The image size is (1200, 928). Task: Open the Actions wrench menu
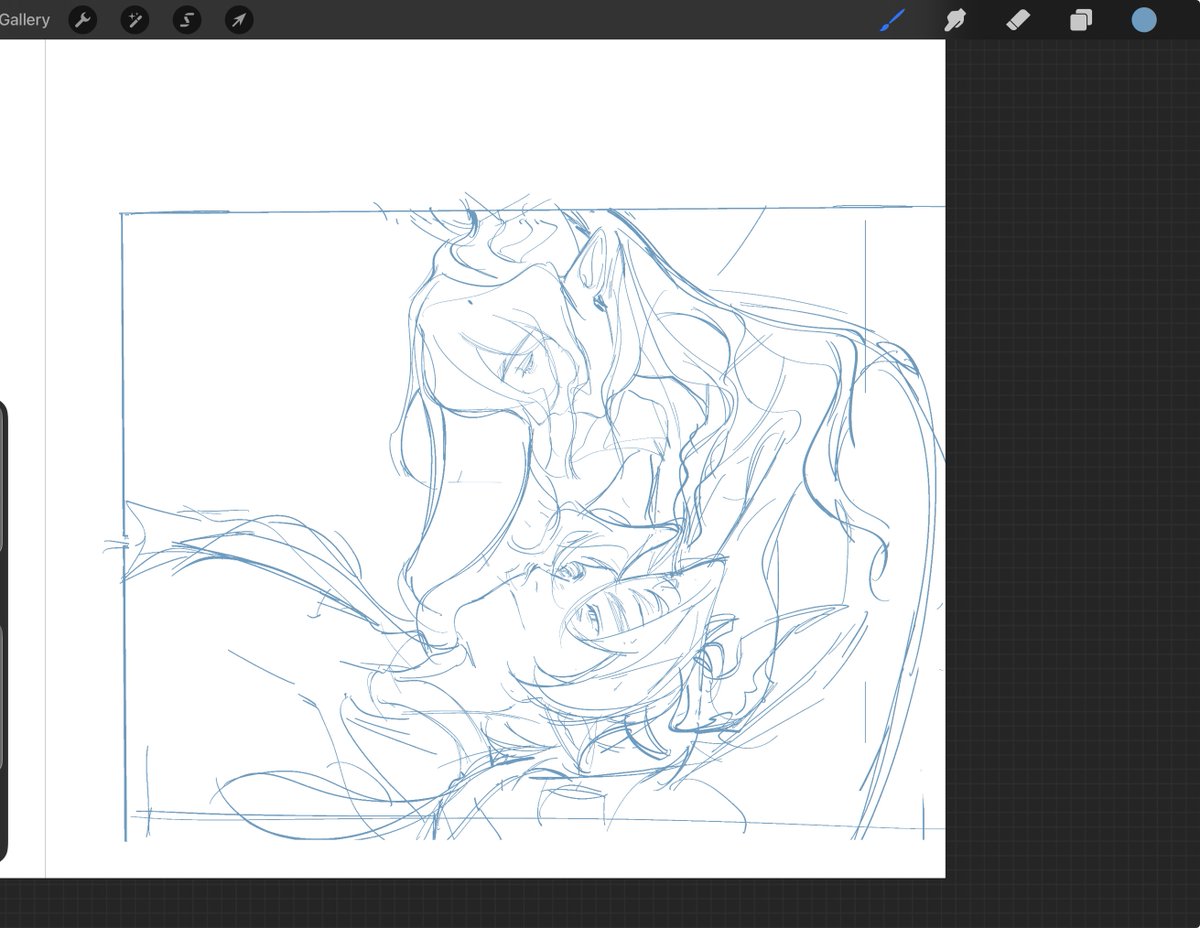pyautogui.click(x=83, y=20)
